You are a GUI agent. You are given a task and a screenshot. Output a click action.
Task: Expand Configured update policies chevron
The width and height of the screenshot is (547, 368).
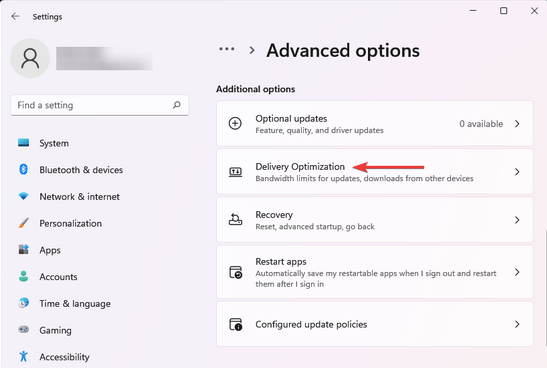pos(517,324)
